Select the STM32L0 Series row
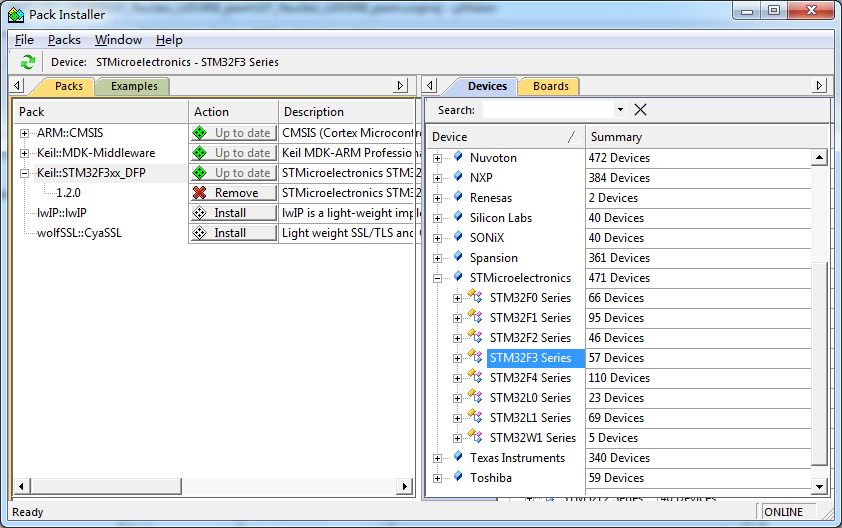The height and width of the screenshot is (528, 842). [530, 397]
